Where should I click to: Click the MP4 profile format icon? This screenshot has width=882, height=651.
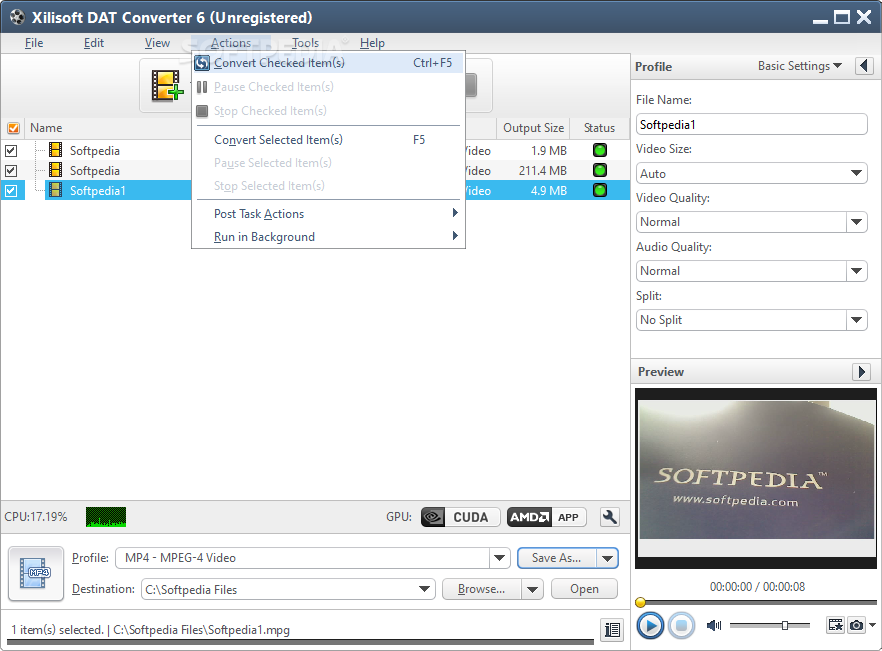click(x=35, y=573)
